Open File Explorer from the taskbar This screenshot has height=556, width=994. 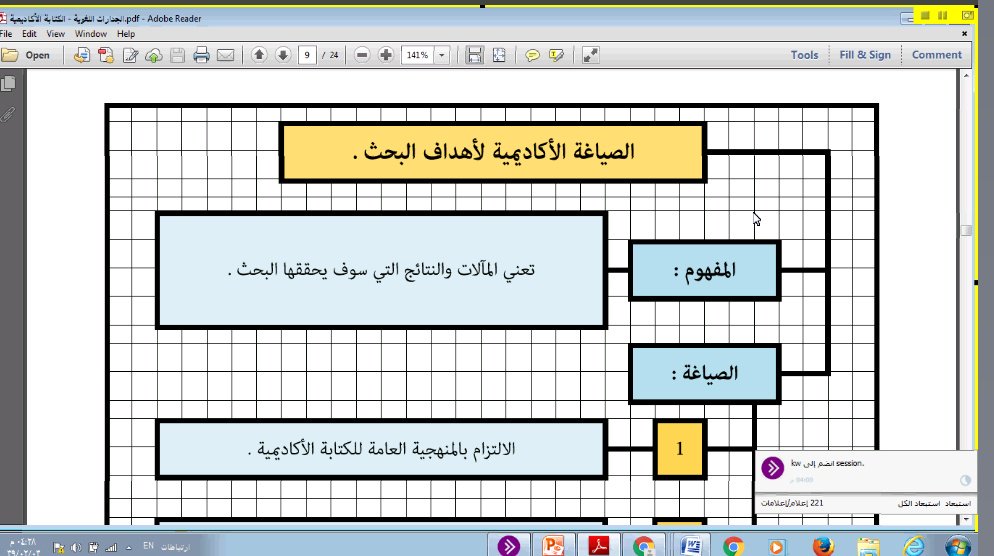868,545
